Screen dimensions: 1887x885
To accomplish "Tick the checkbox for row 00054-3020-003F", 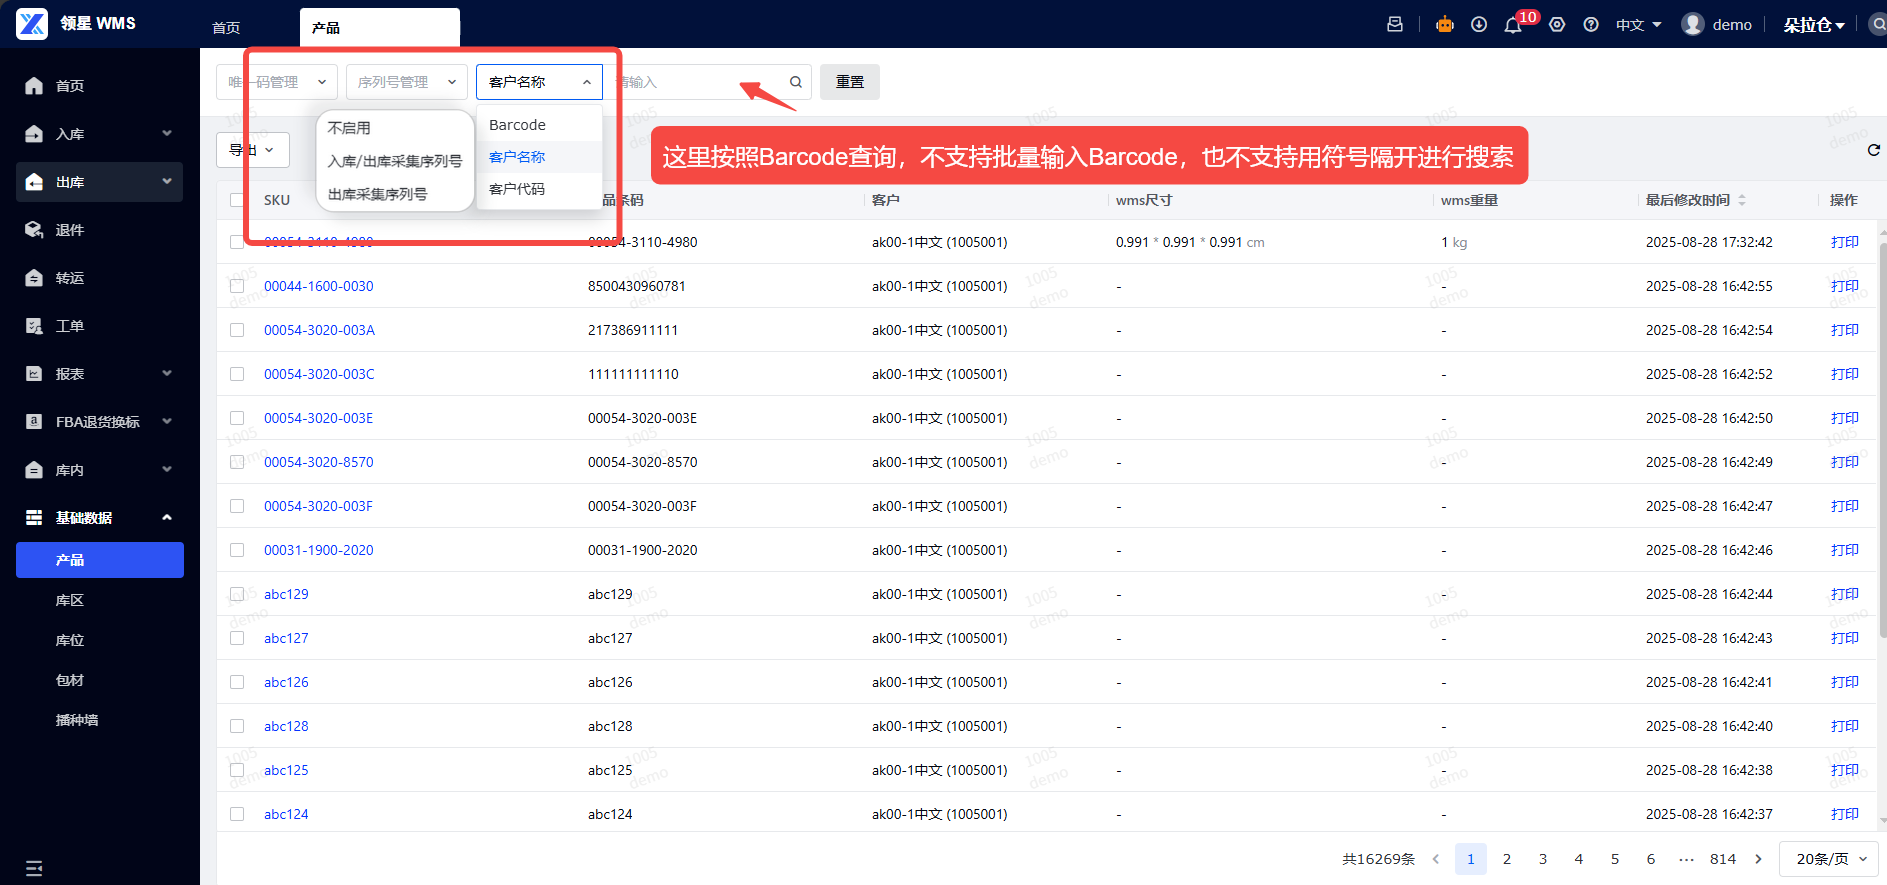I will point(237,506).
